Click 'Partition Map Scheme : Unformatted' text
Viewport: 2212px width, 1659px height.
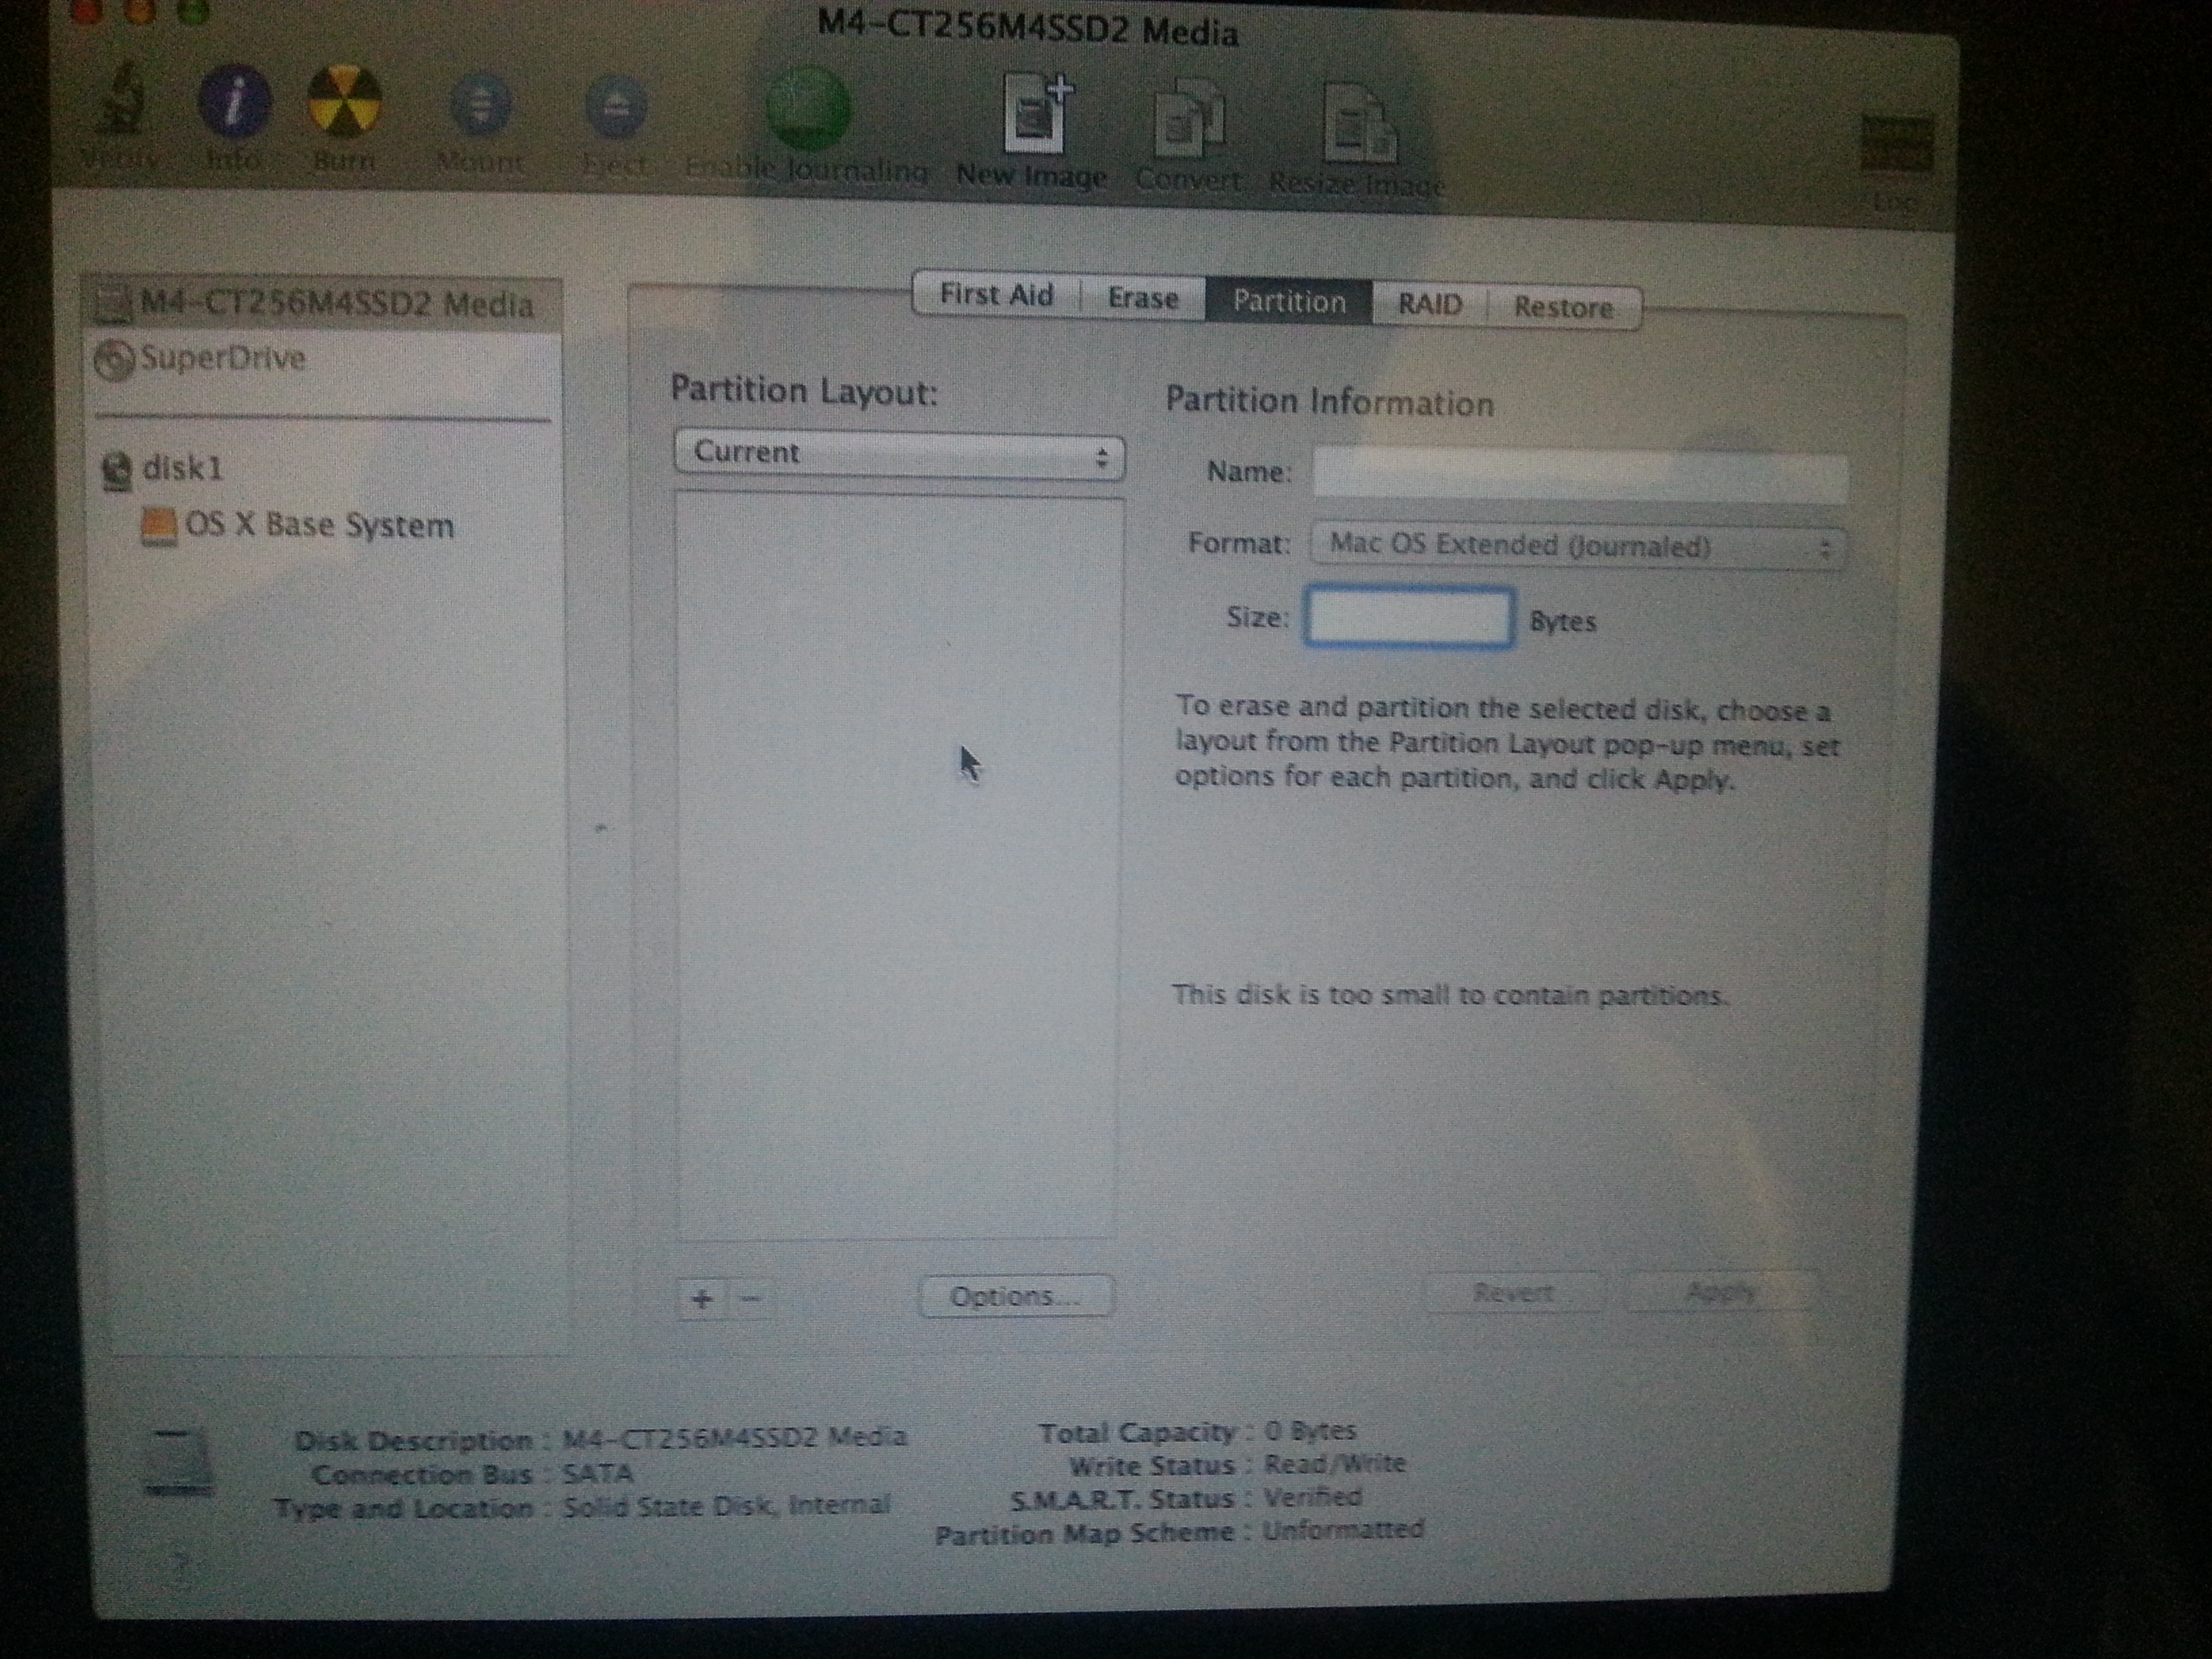(x=1180, y=1532)
